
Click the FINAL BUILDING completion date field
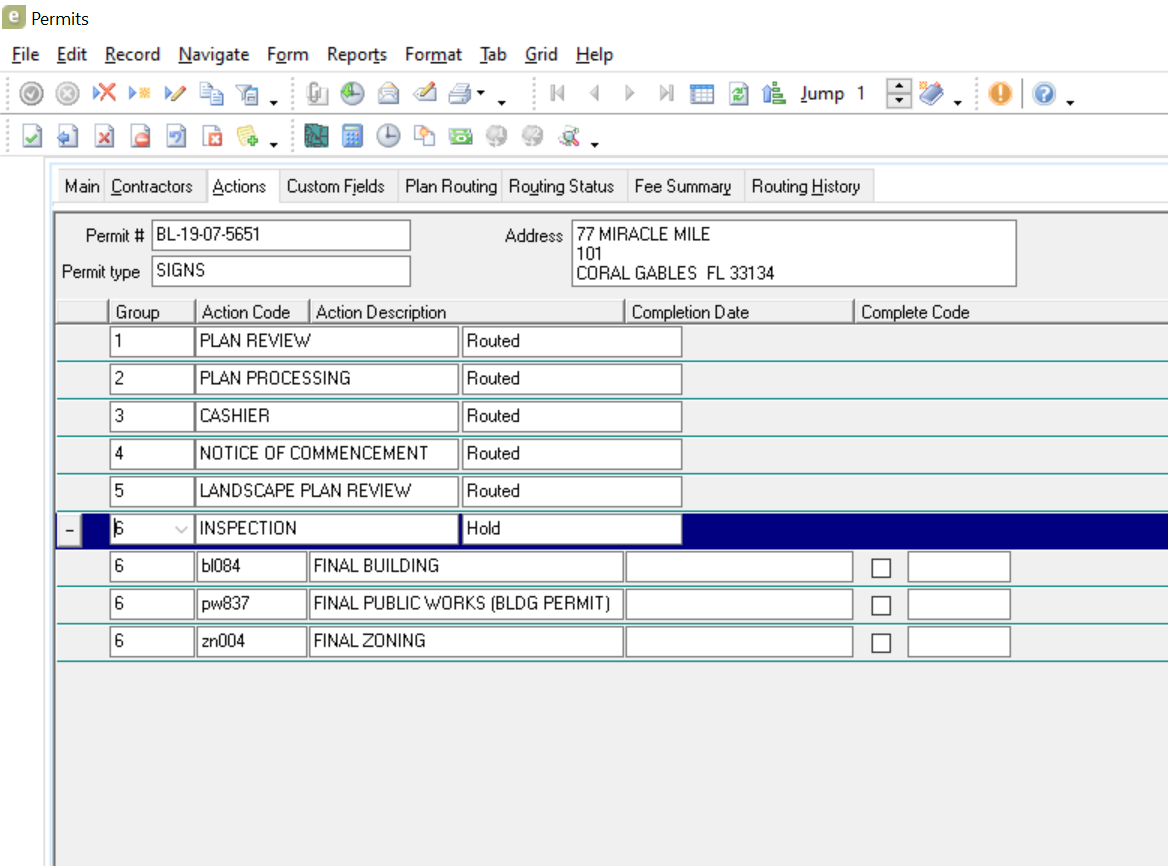click(739, 566)
